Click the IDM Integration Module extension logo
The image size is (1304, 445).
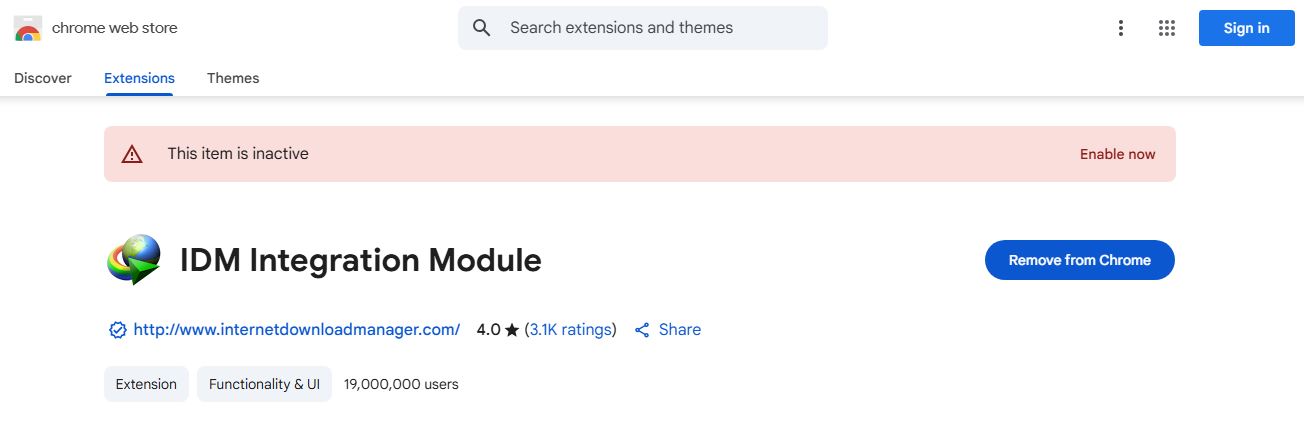(134, 260)
